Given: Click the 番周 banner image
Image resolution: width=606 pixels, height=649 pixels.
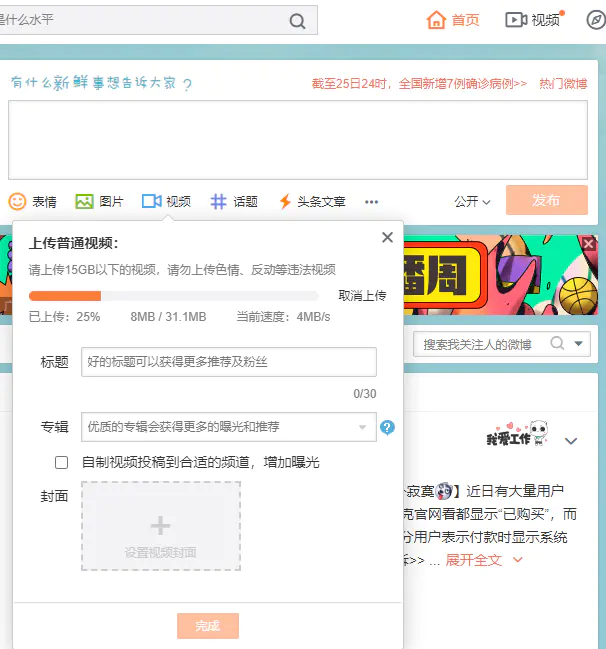Looking at the screenshot, I should tap(500, 275).
